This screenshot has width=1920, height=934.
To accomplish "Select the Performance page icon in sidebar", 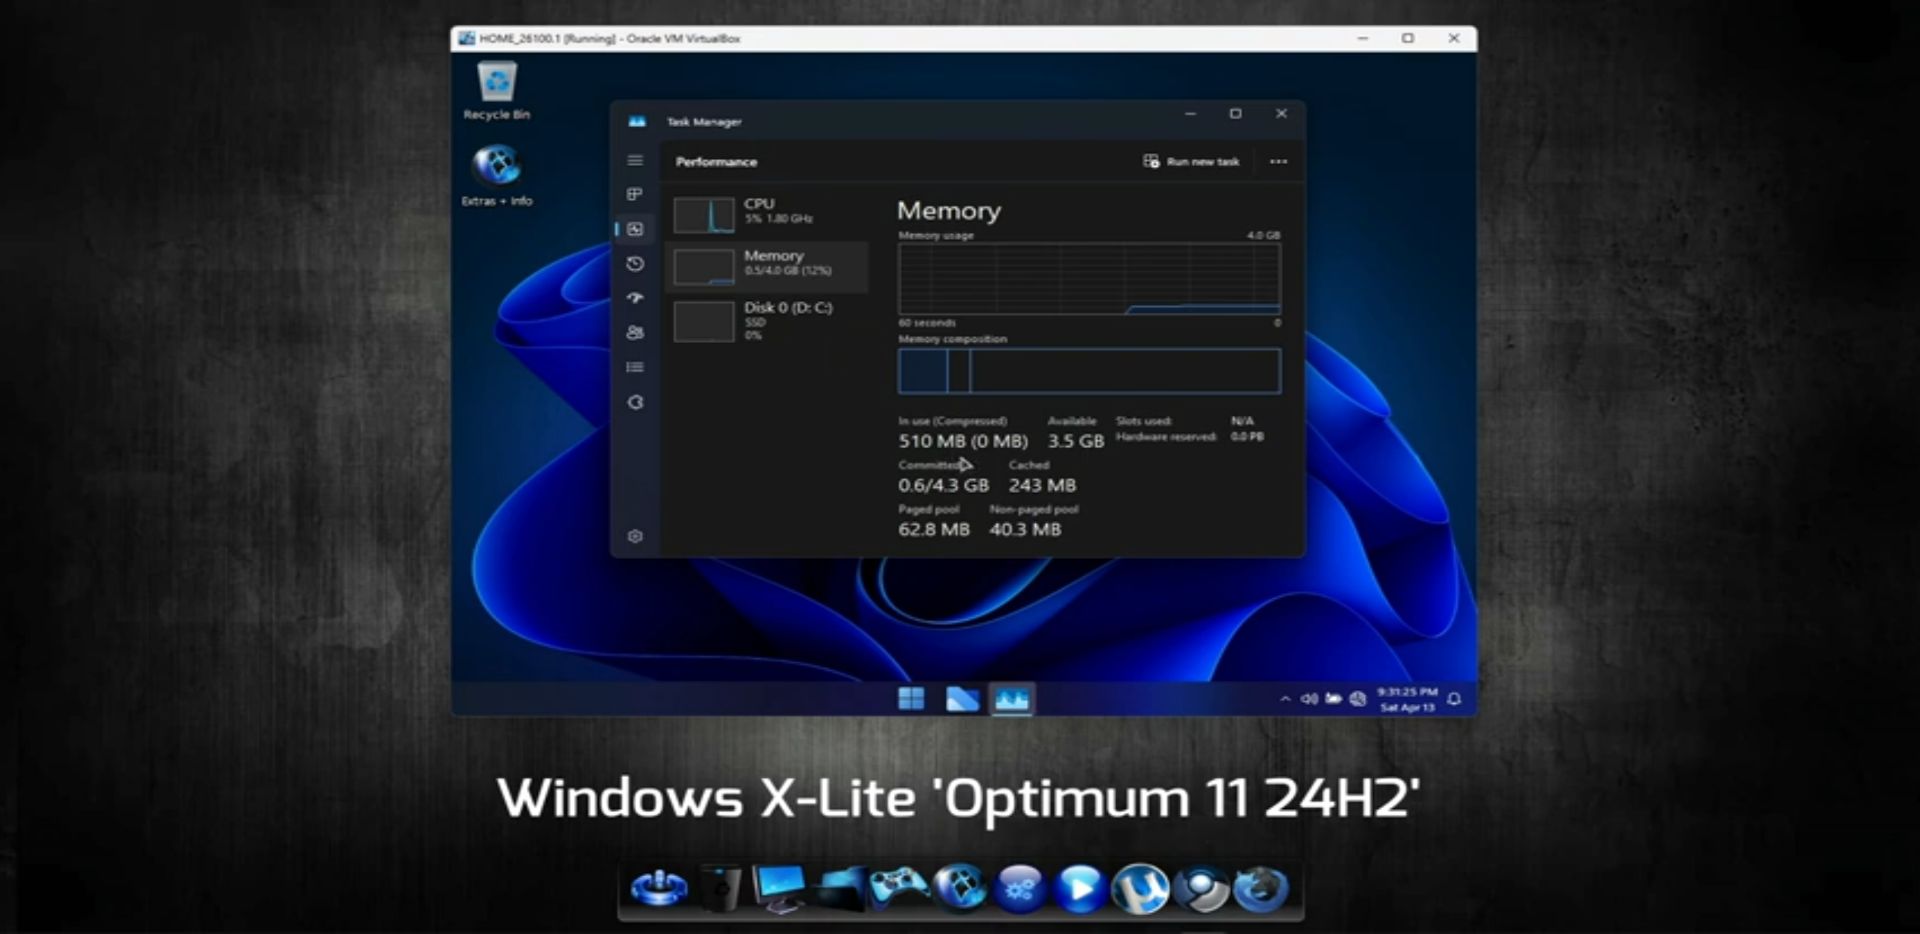I will pos(635,229).
